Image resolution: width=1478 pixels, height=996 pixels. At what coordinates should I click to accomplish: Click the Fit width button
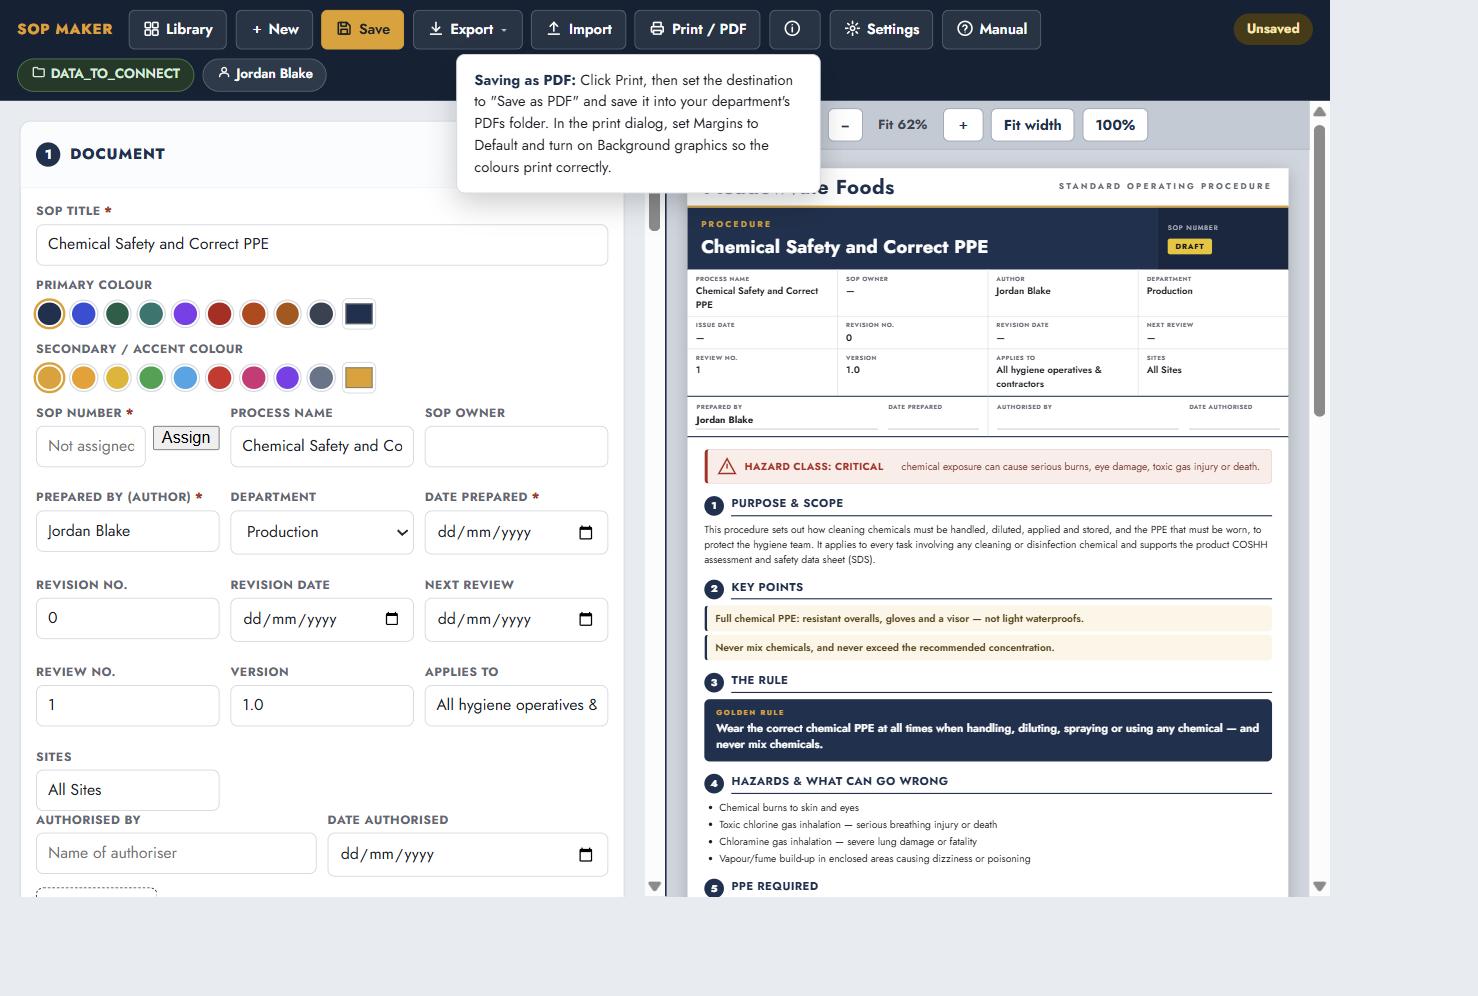(1032, 125)
